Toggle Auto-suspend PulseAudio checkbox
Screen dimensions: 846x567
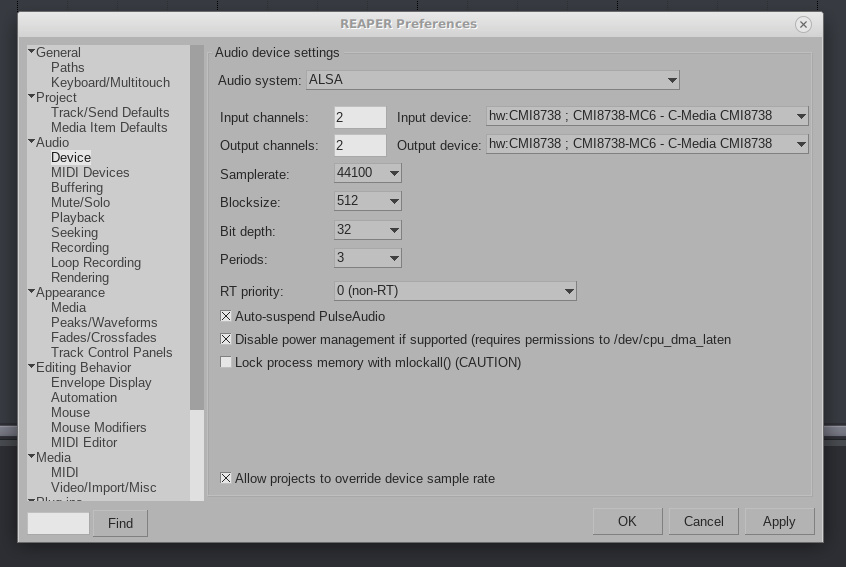tap(226, 316)
